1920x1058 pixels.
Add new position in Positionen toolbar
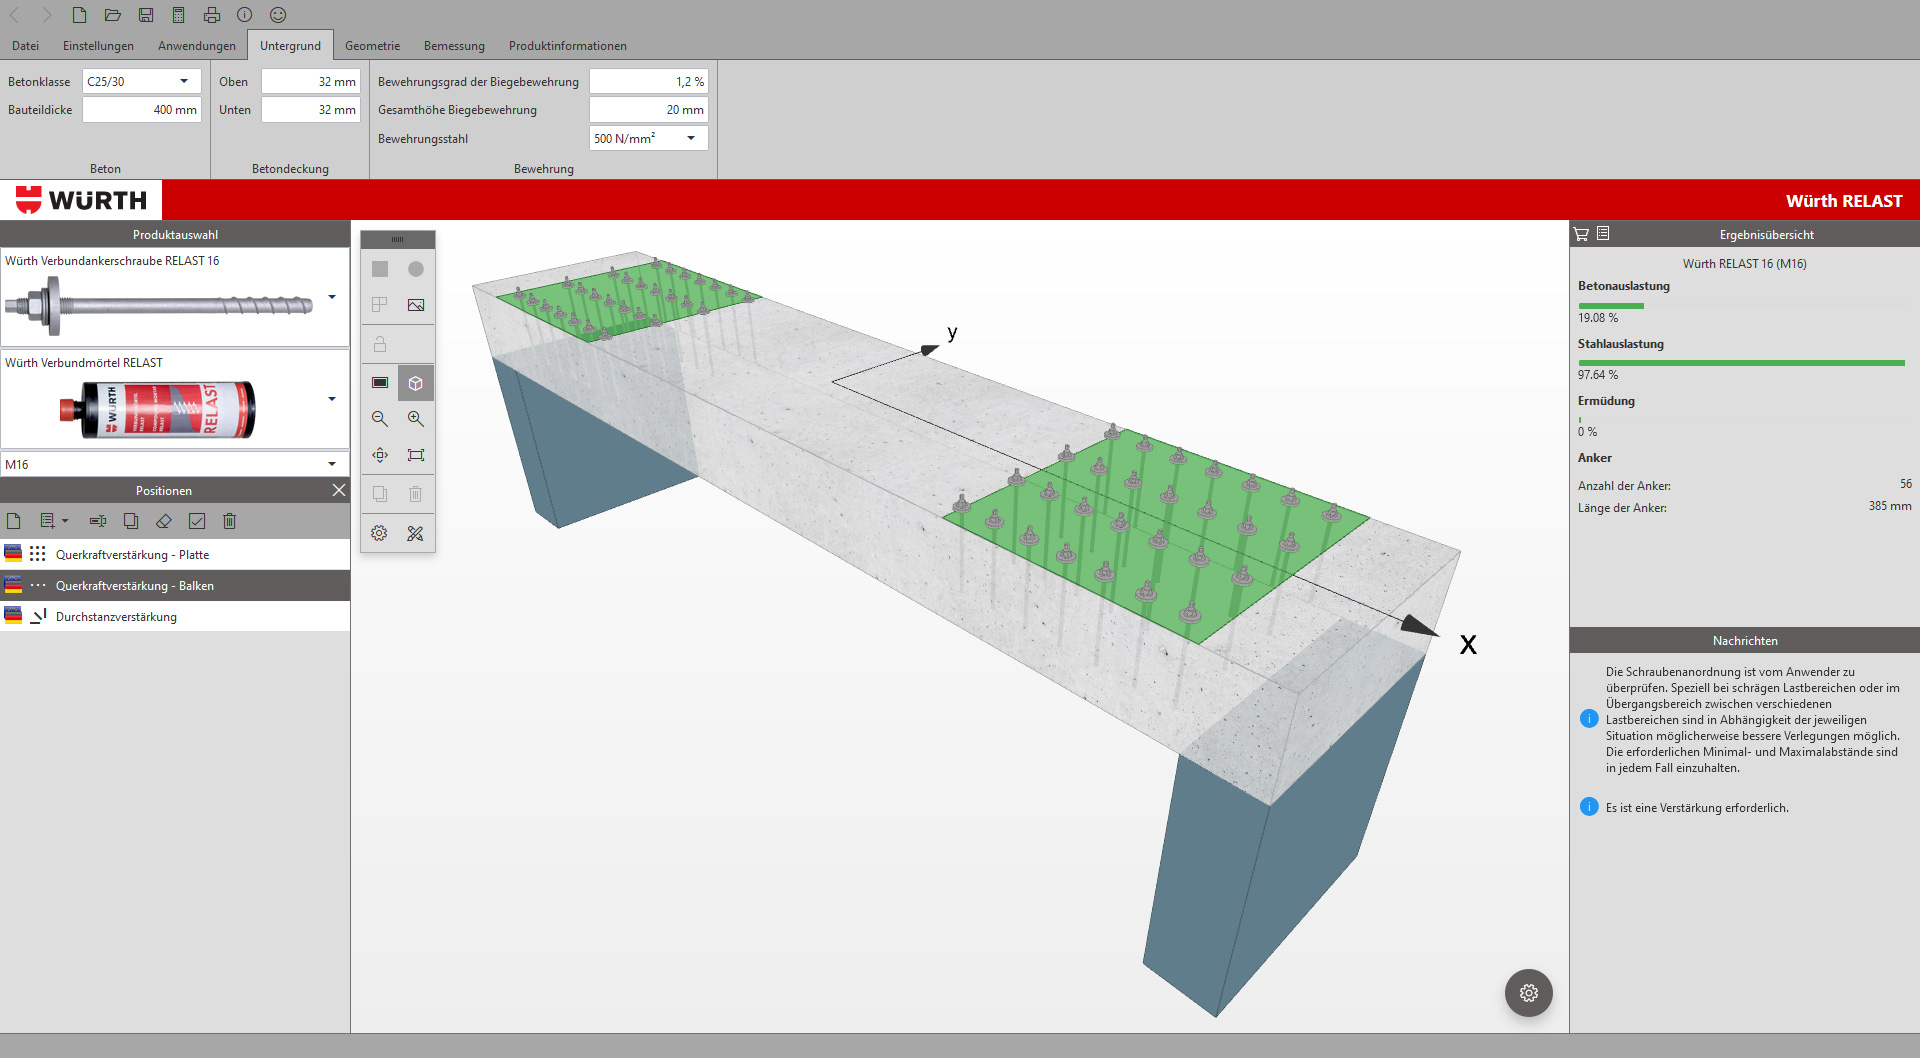[14, 521]
